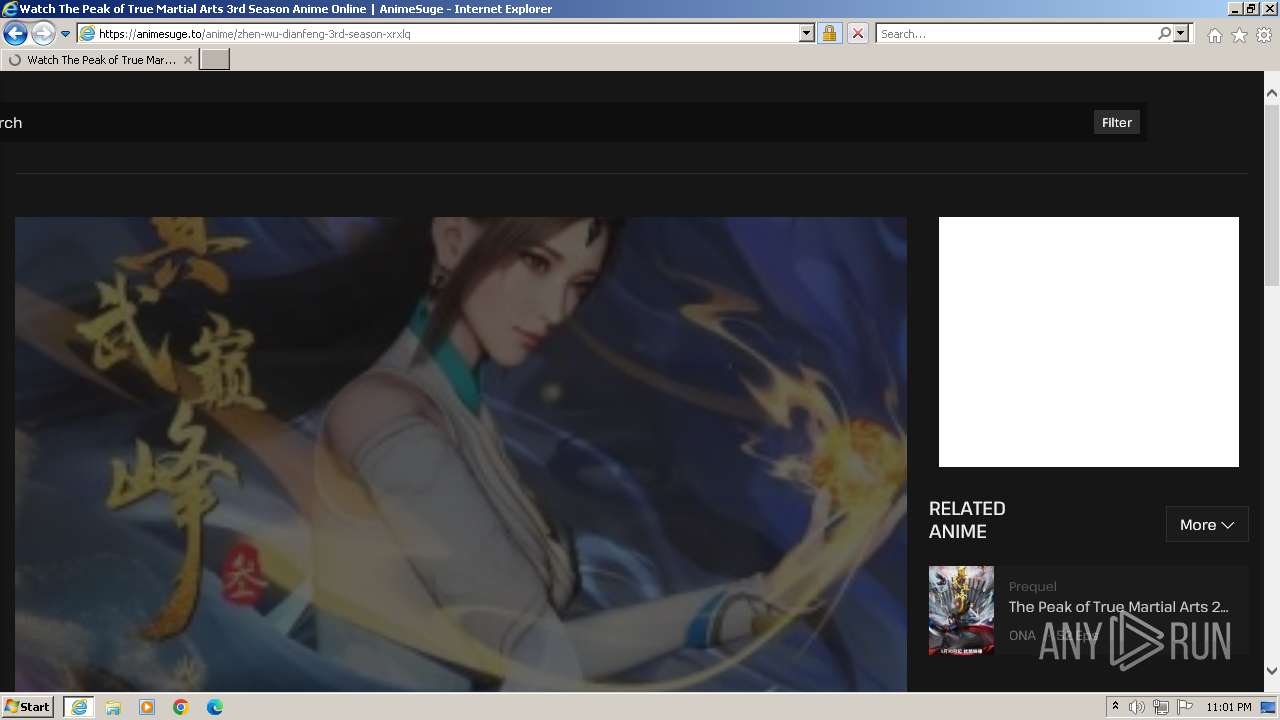Open search provider dropdown arrow

click(x=1181, y=33)
